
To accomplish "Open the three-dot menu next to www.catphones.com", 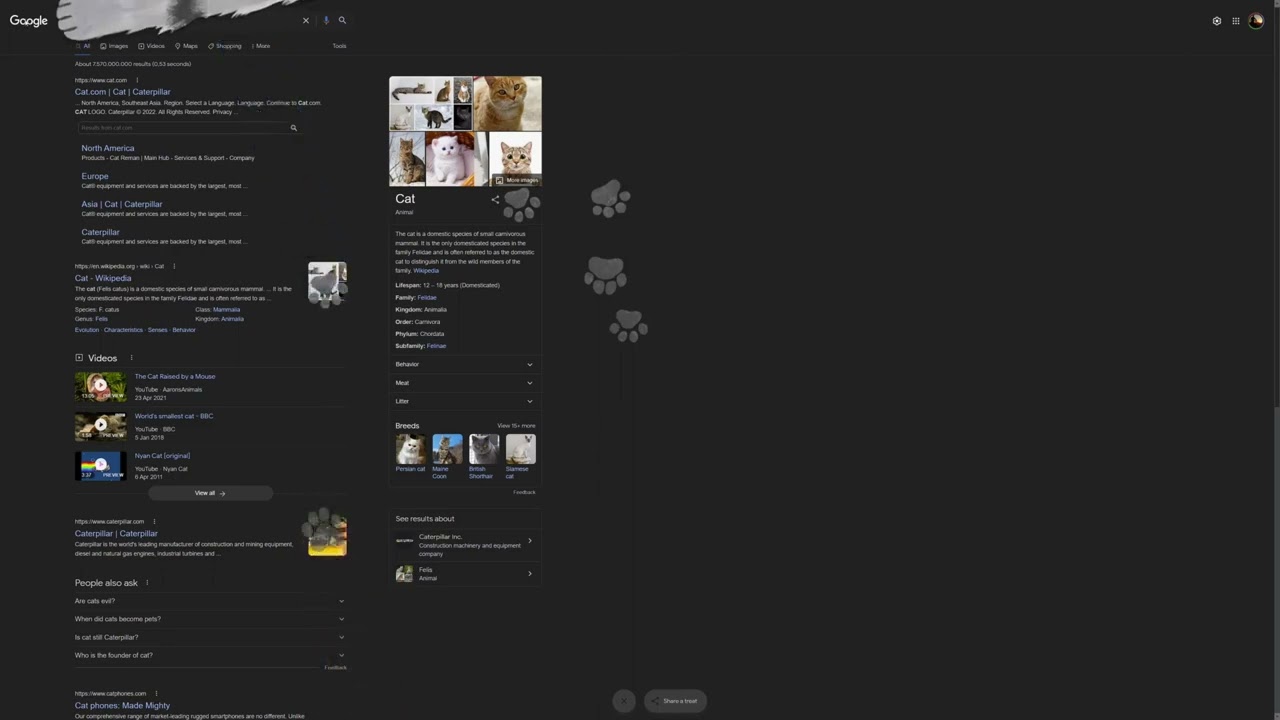I will pyautogui.click(x=156, y=693).
